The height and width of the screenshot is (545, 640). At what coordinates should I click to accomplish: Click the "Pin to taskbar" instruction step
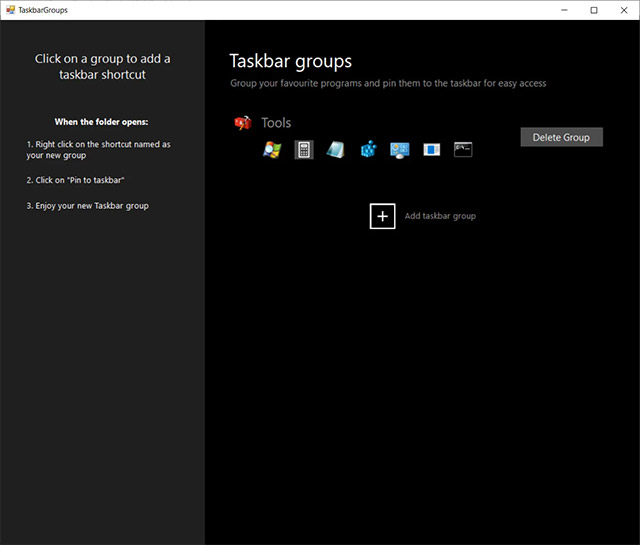pos(75,180)
